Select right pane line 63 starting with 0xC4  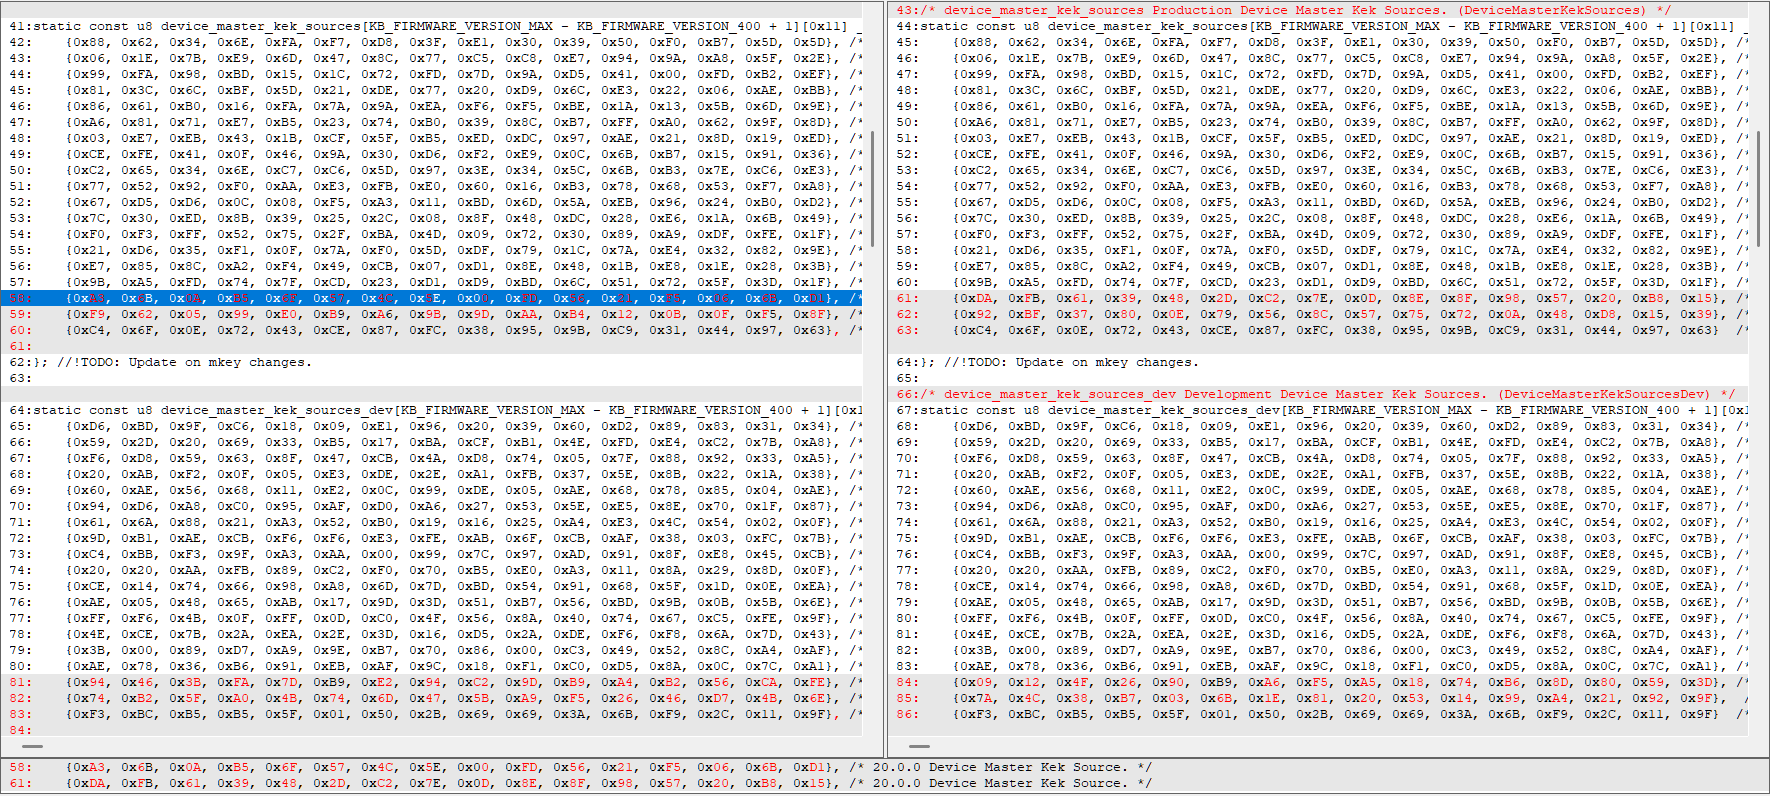[x=1318, y=330]
